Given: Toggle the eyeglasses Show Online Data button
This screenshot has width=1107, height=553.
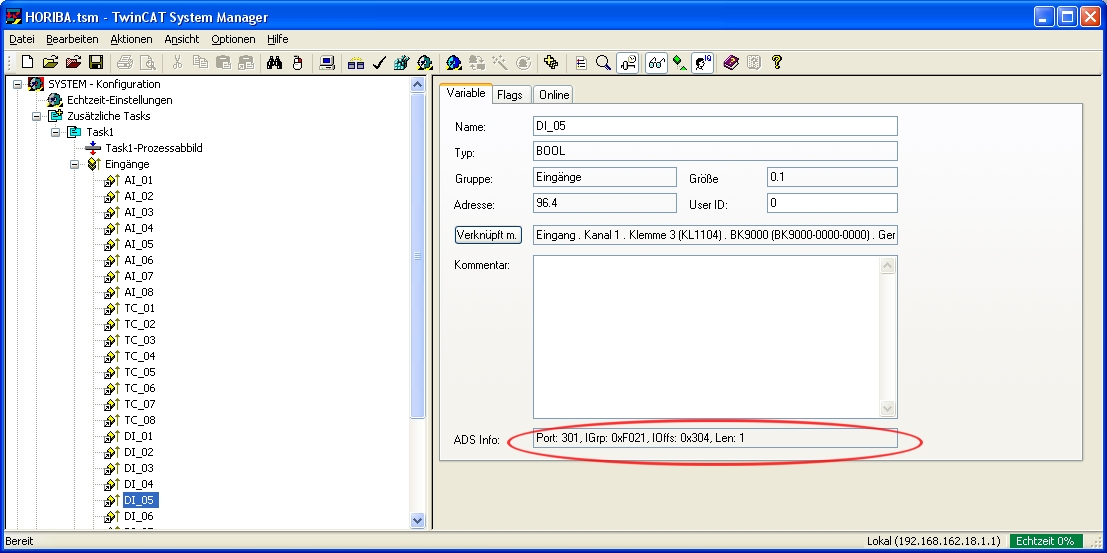Looking at the screenshot, I should pos(657,63).
